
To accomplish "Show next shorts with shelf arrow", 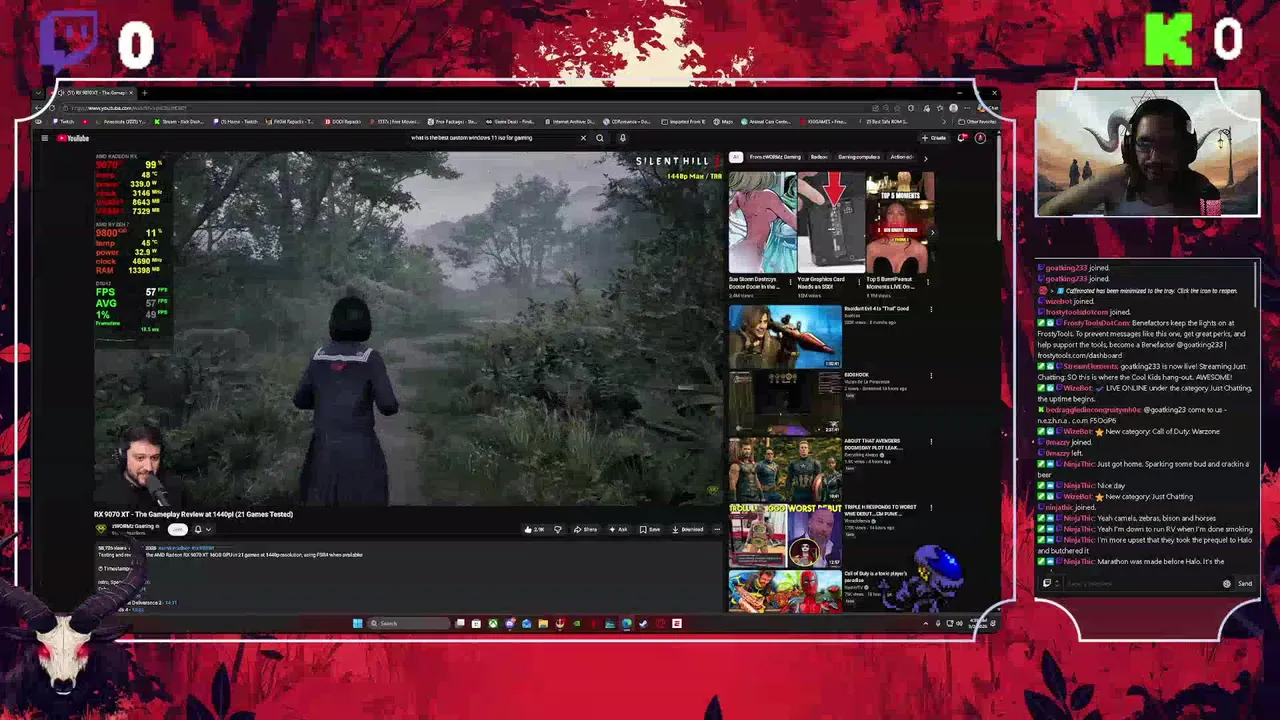I will tap(931, 232).
